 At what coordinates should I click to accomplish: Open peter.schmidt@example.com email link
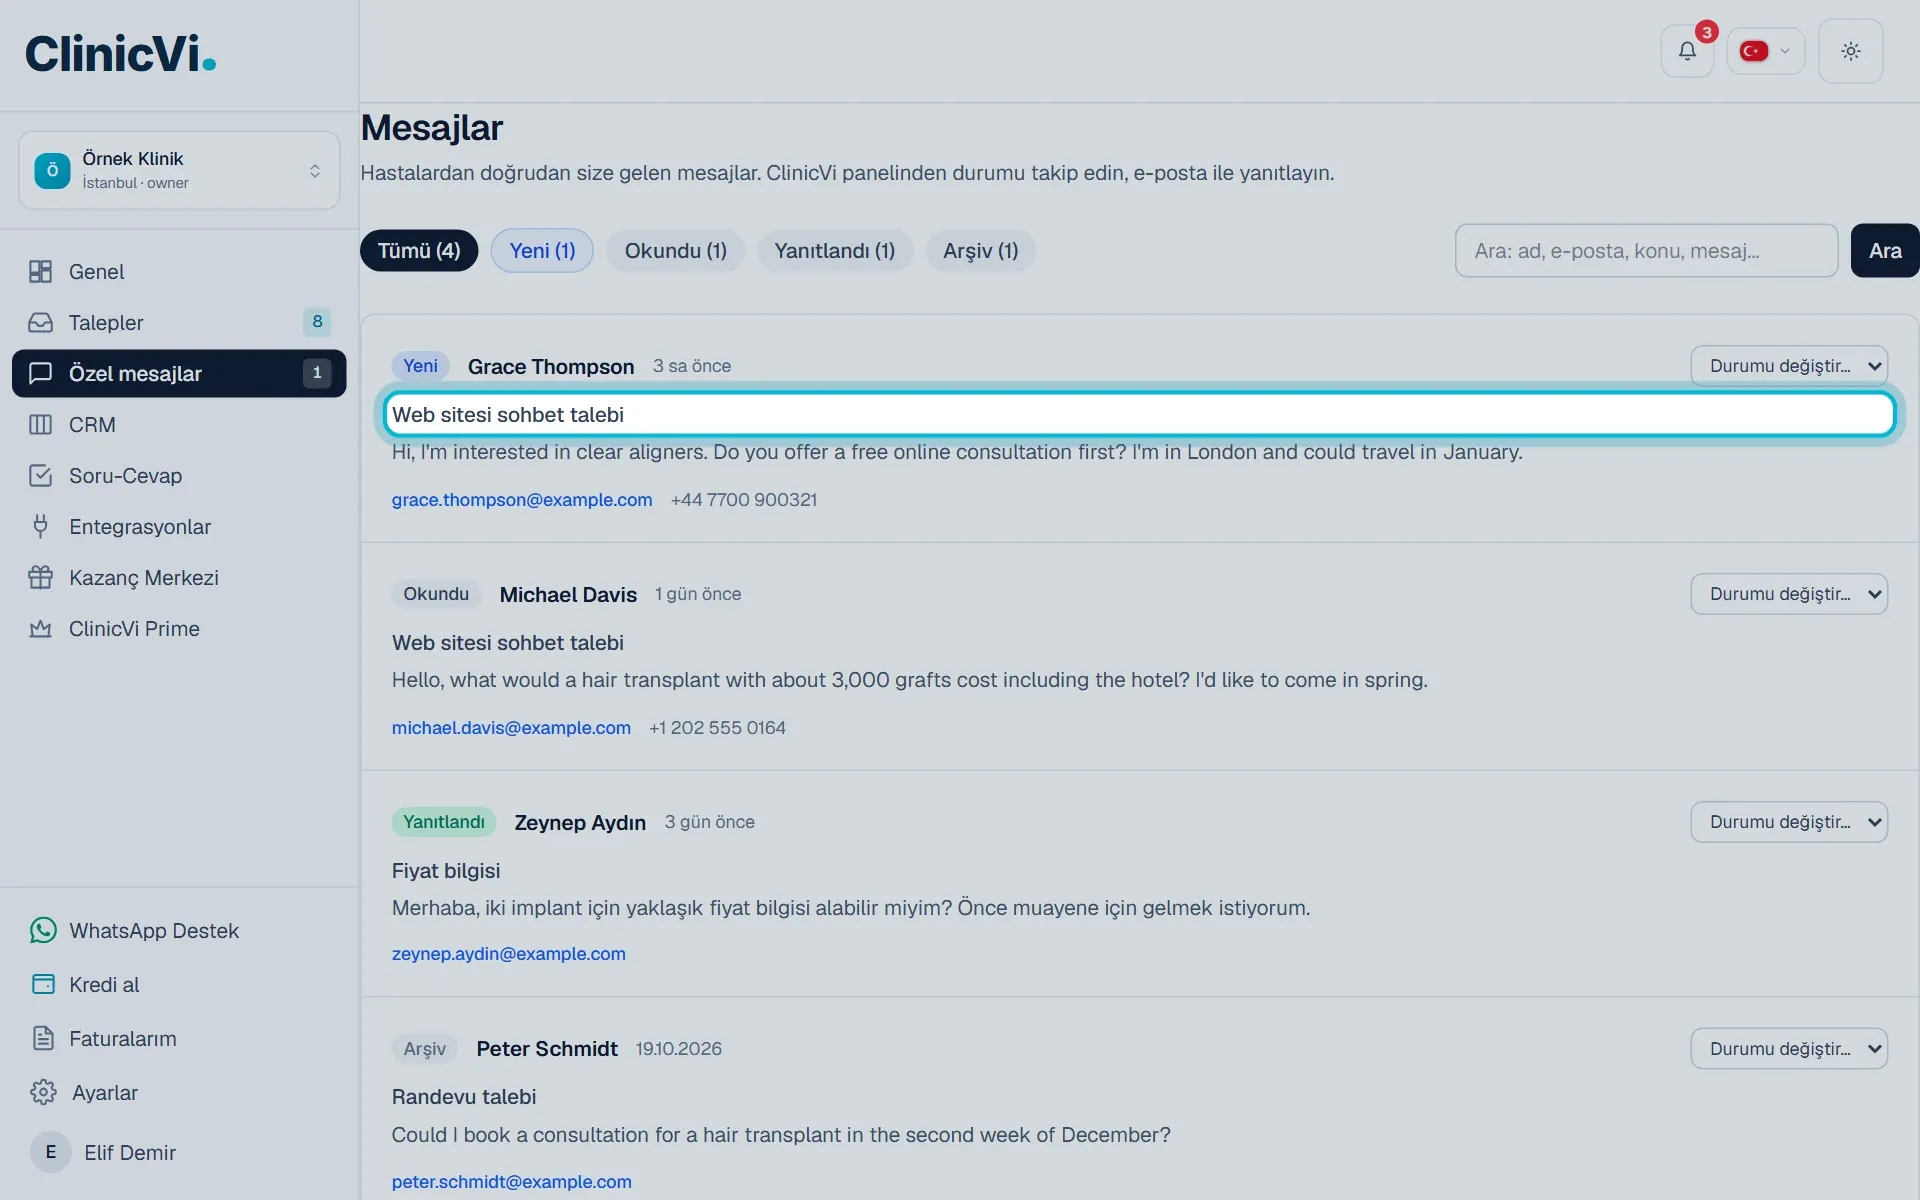[512, 1182]
